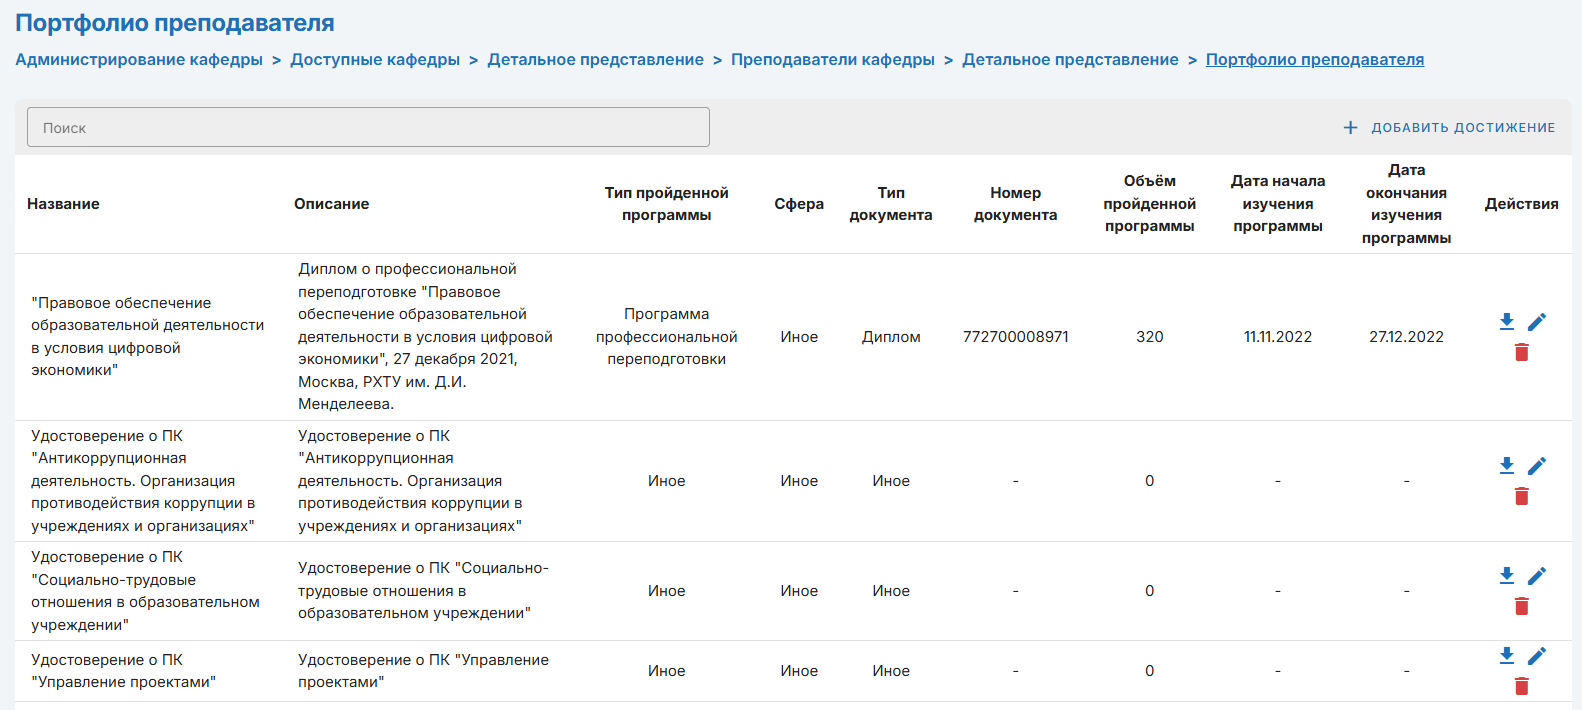Edit the Социально-трудовые отношения row
This screenshot has height=710, width=1582.
click(x=1537, y=575)
